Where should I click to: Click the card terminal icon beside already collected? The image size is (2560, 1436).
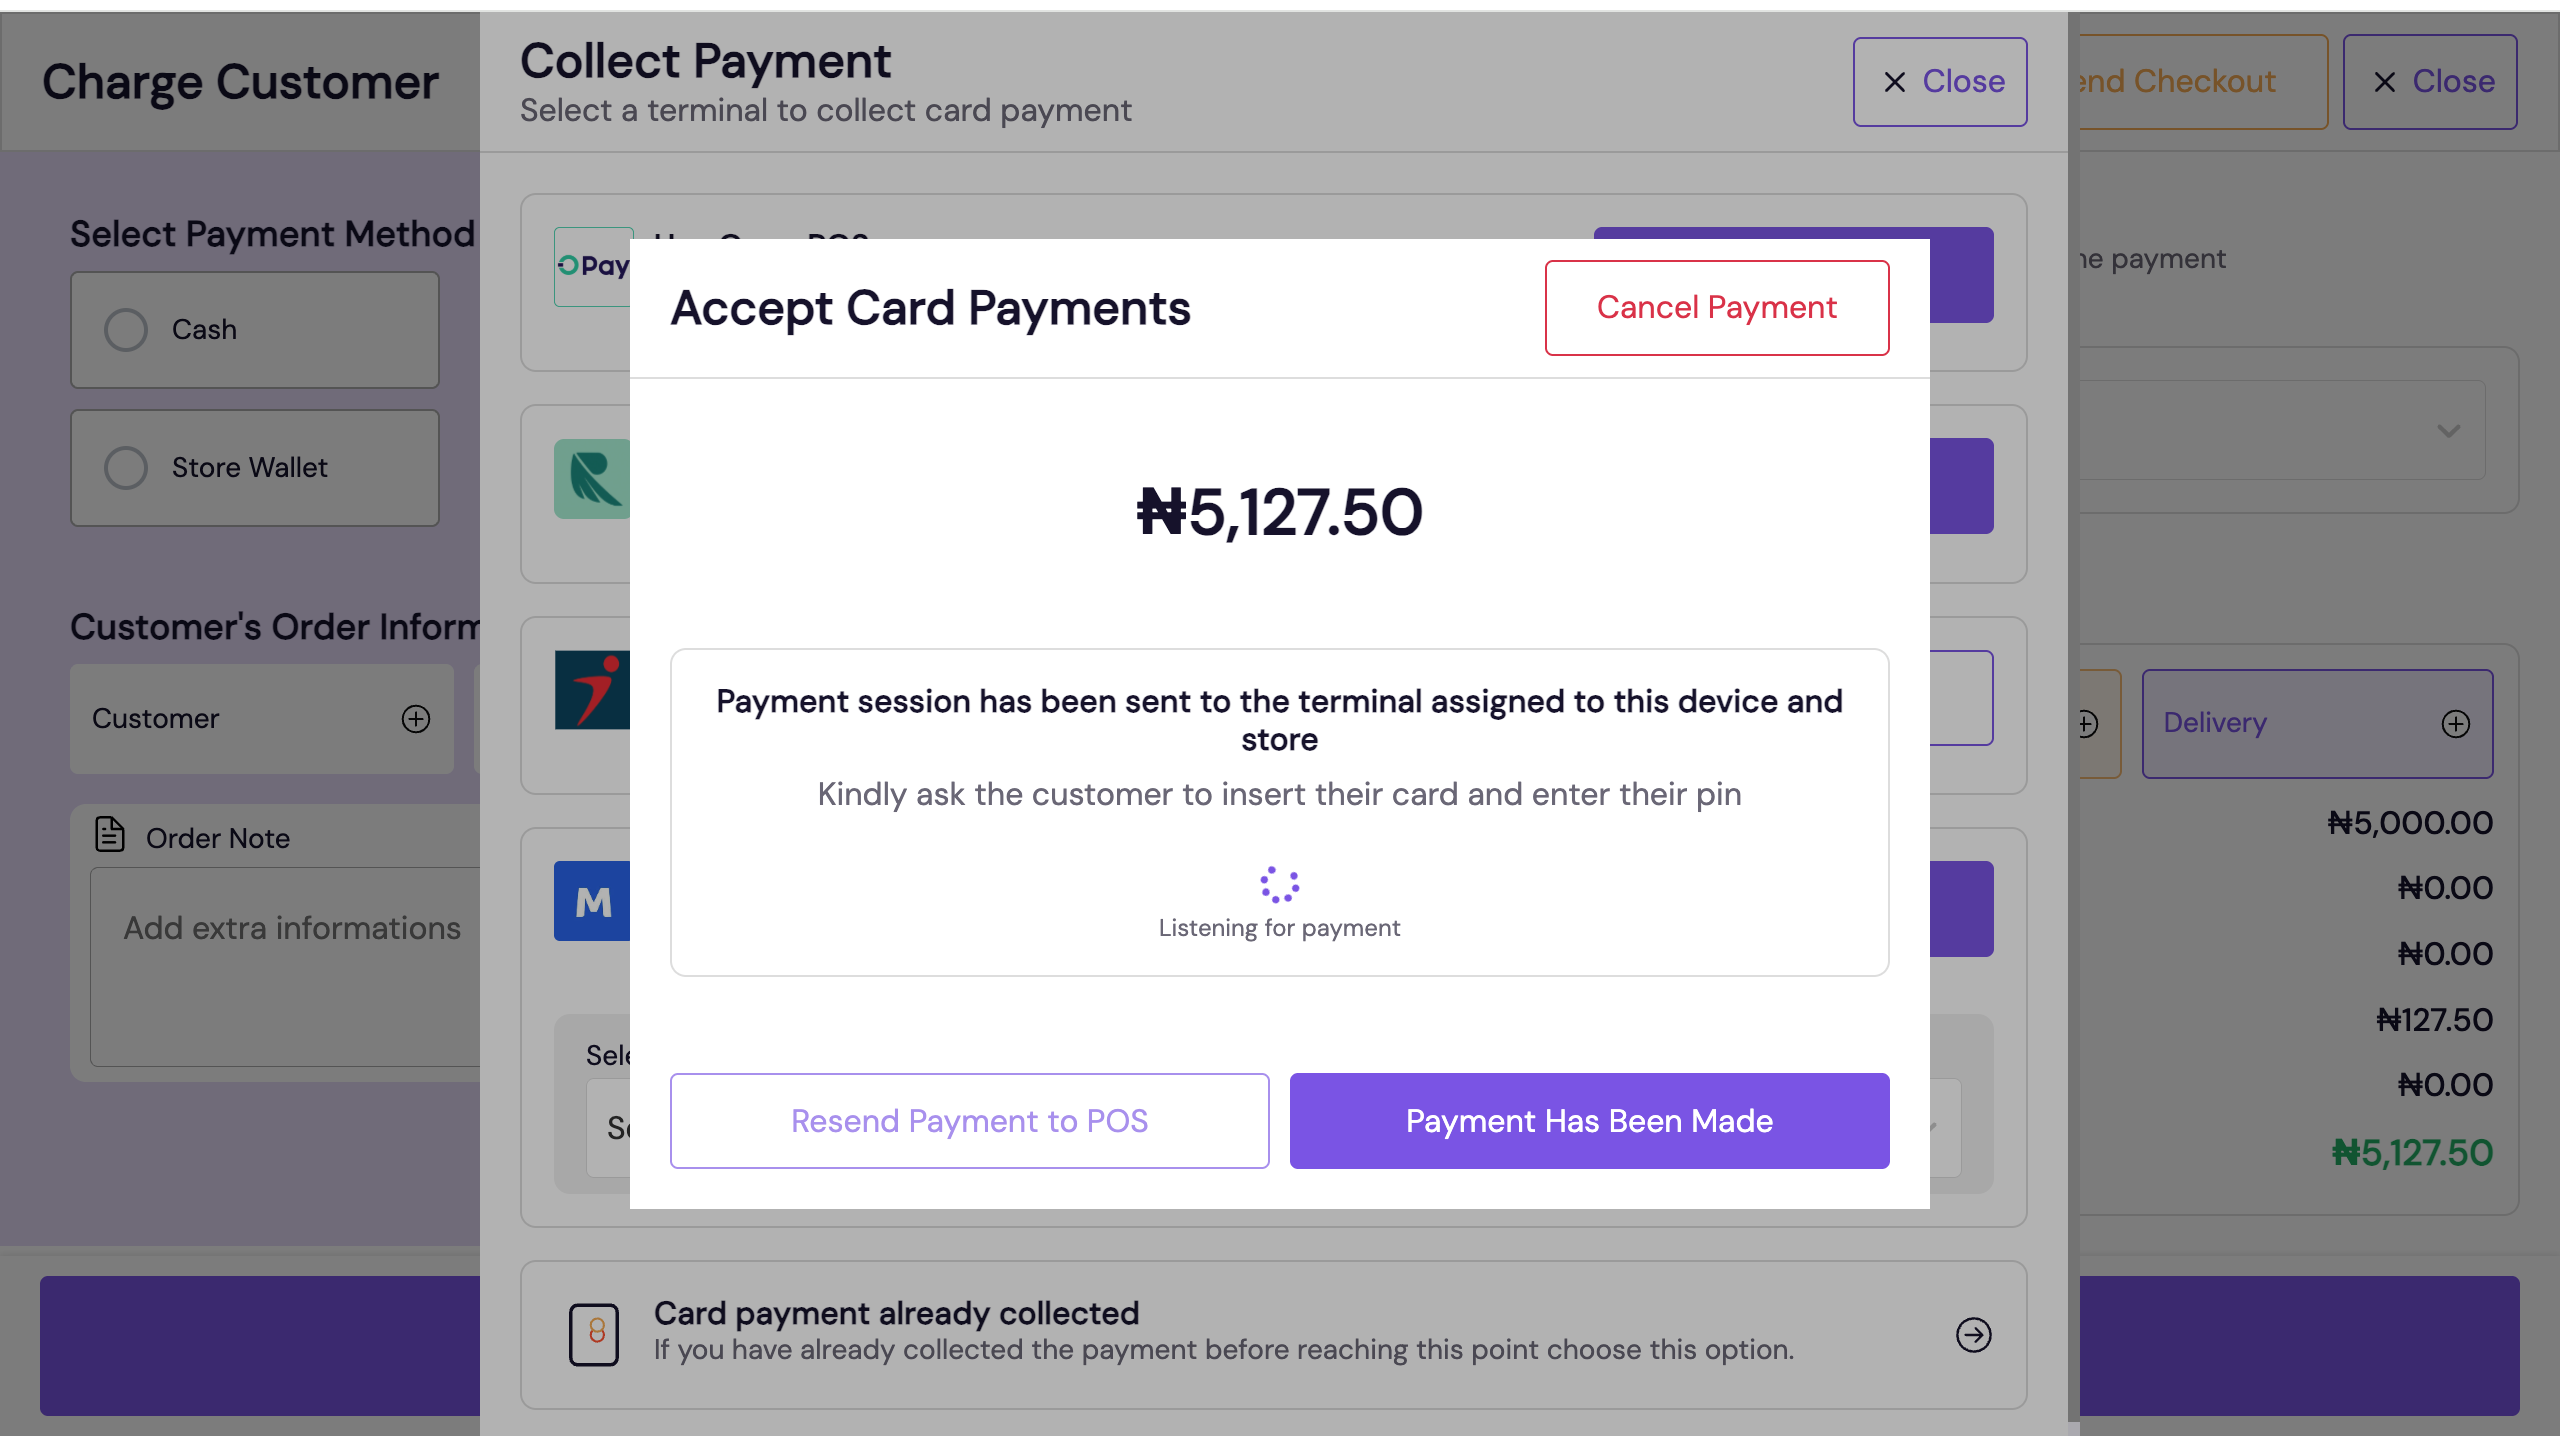coord(594,1334)
